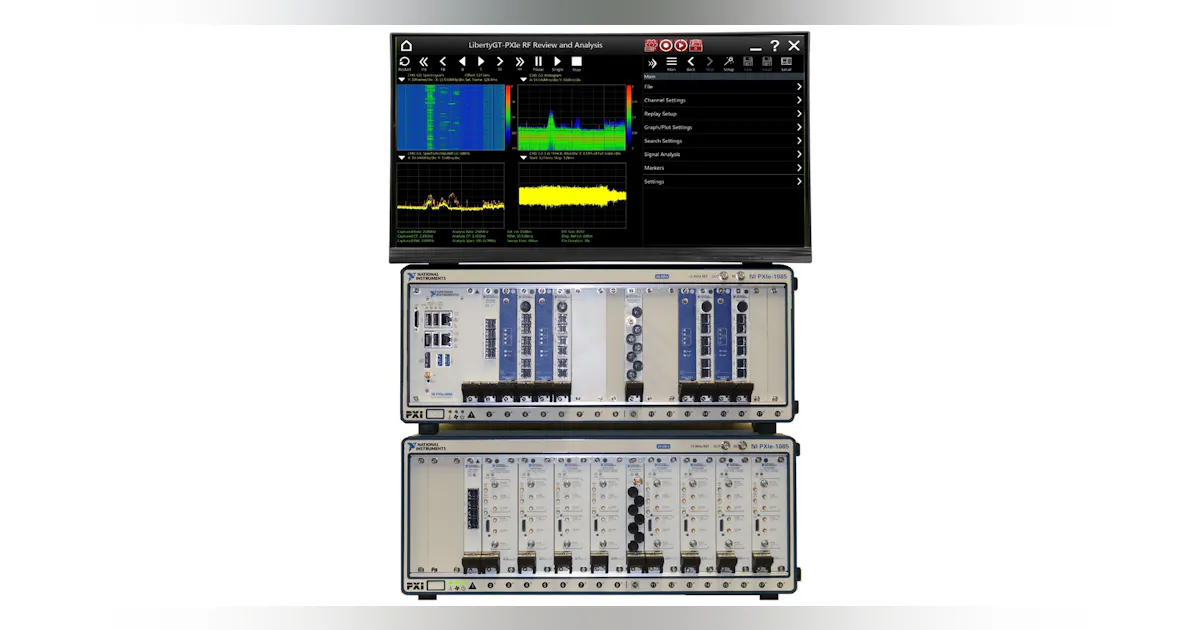Click the greyed Next arrow icon

click(x=709, y=62)
